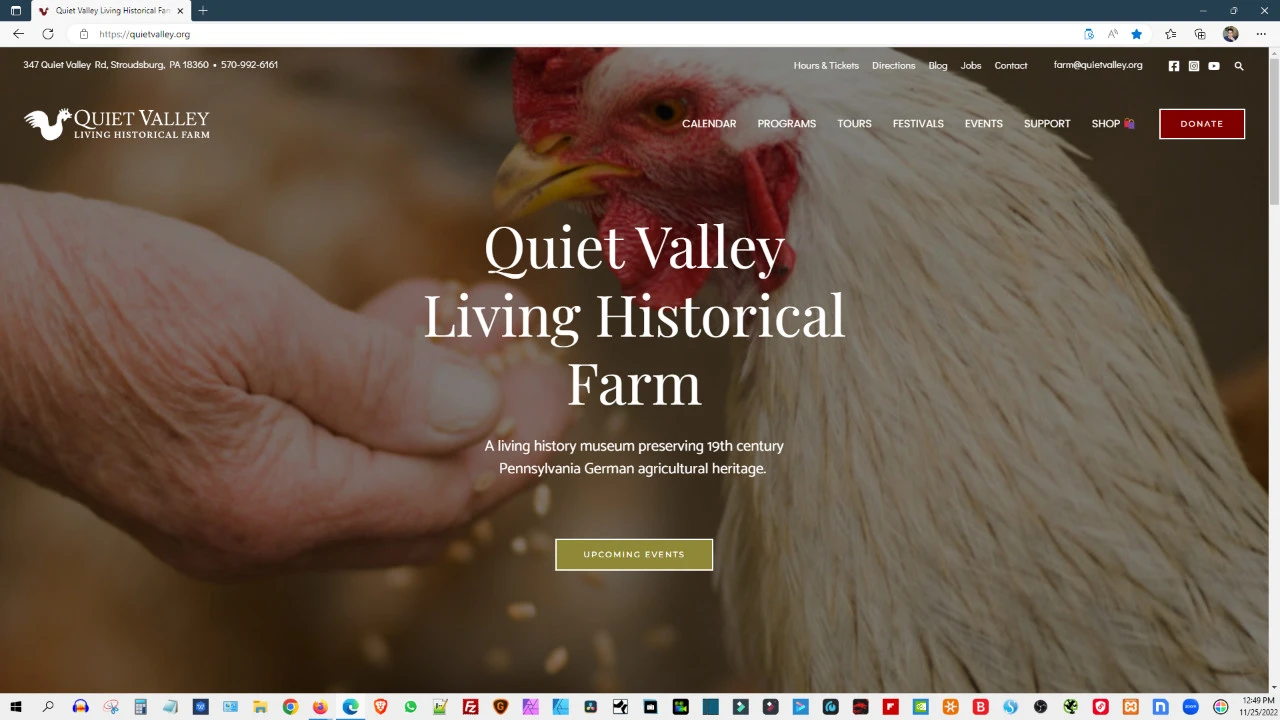This screenshot has width=1280, height=720.
Task: Select the Tours menu item
Action: coord(854,124)
